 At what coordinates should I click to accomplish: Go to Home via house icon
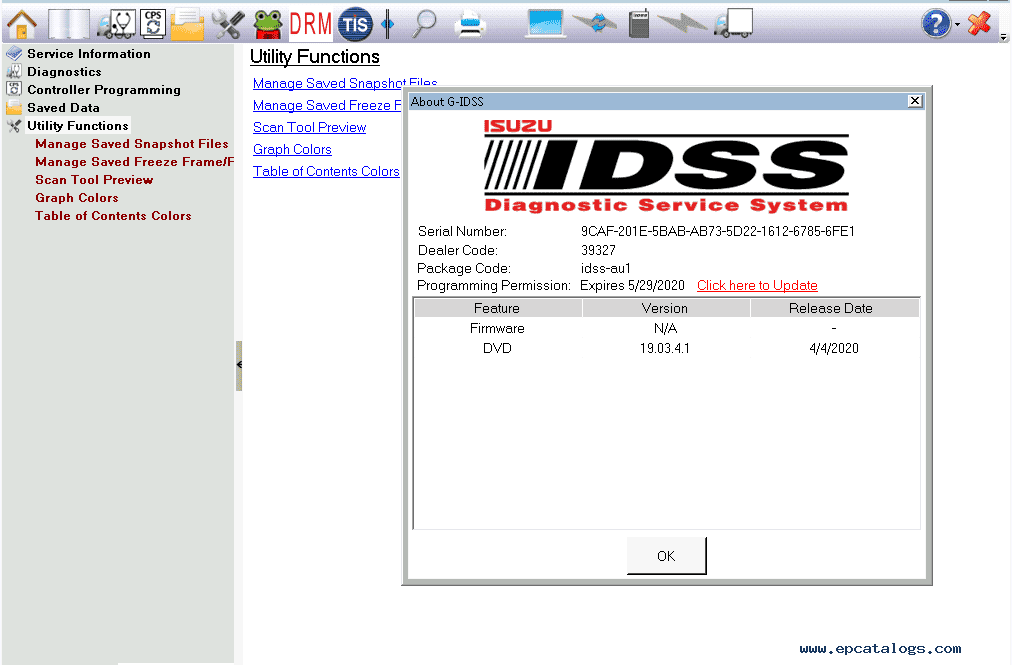coord(22,25)
